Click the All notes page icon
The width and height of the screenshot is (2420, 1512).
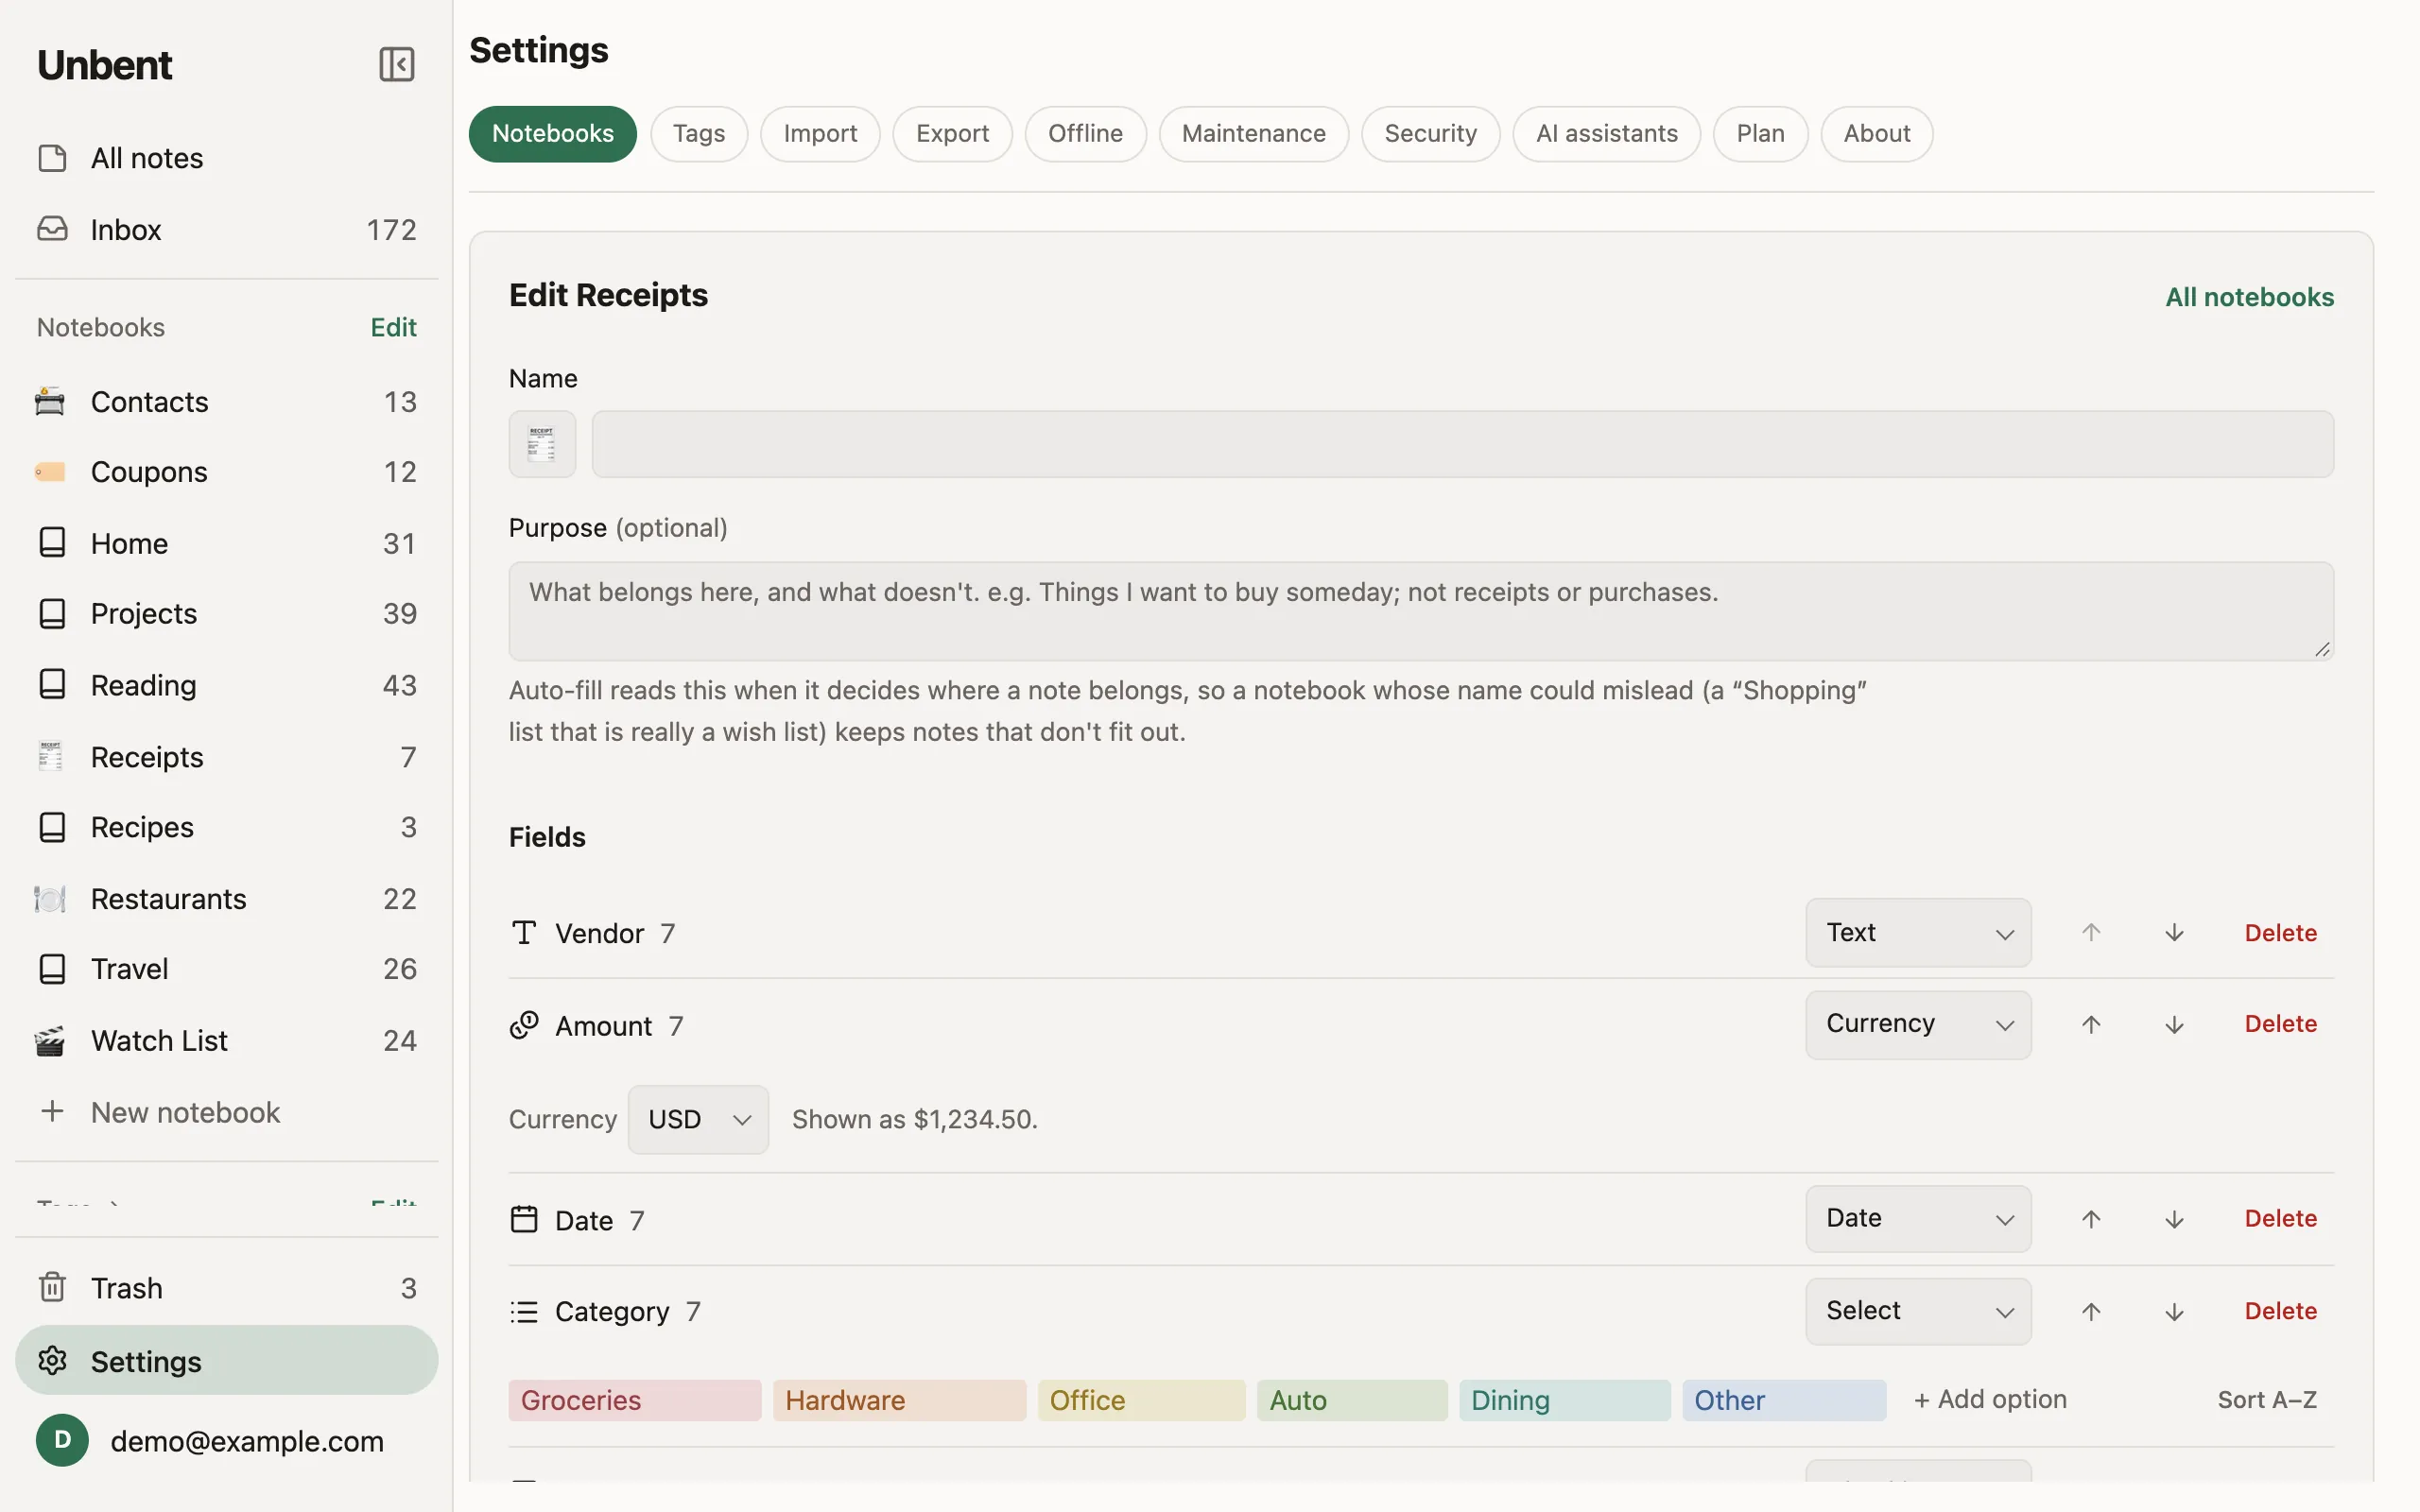(x=52, y=158)
